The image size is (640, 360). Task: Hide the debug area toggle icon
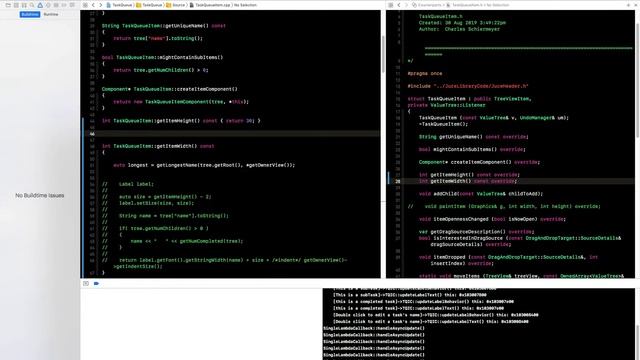(x=86, y=283)
